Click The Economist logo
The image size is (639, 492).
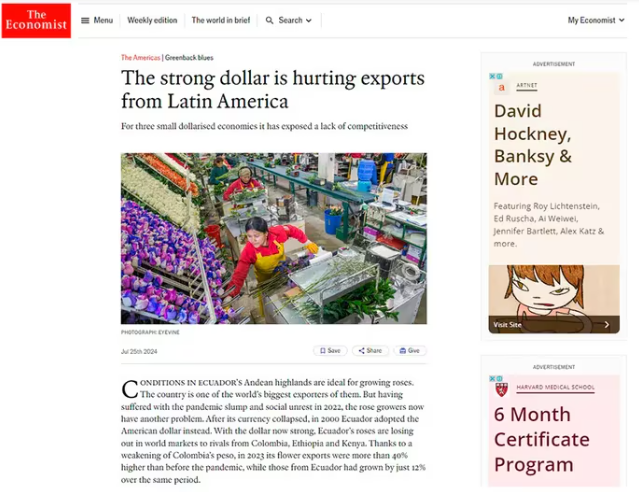(x=36, y=20)
